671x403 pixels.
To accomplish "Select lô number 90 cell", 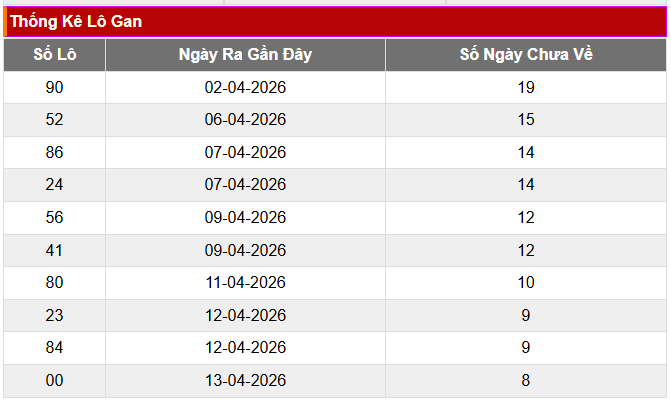I will [54, 87].
